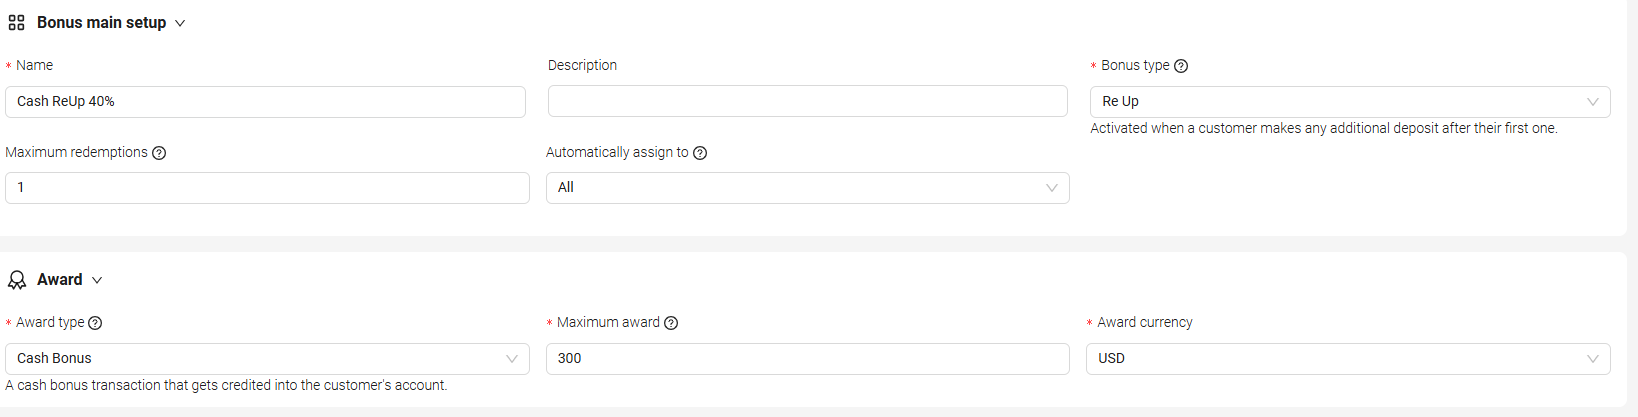Choose Award currency from the USD dropdown
Screen dimensions: 1638x417
1347,359
